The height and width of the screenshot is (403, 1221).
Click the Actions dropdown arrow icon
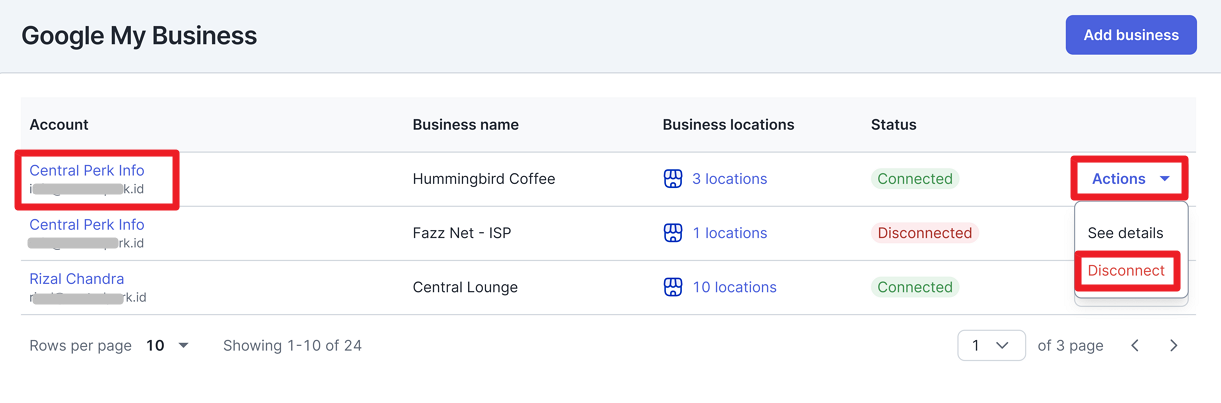click(x=1165, y=179)
